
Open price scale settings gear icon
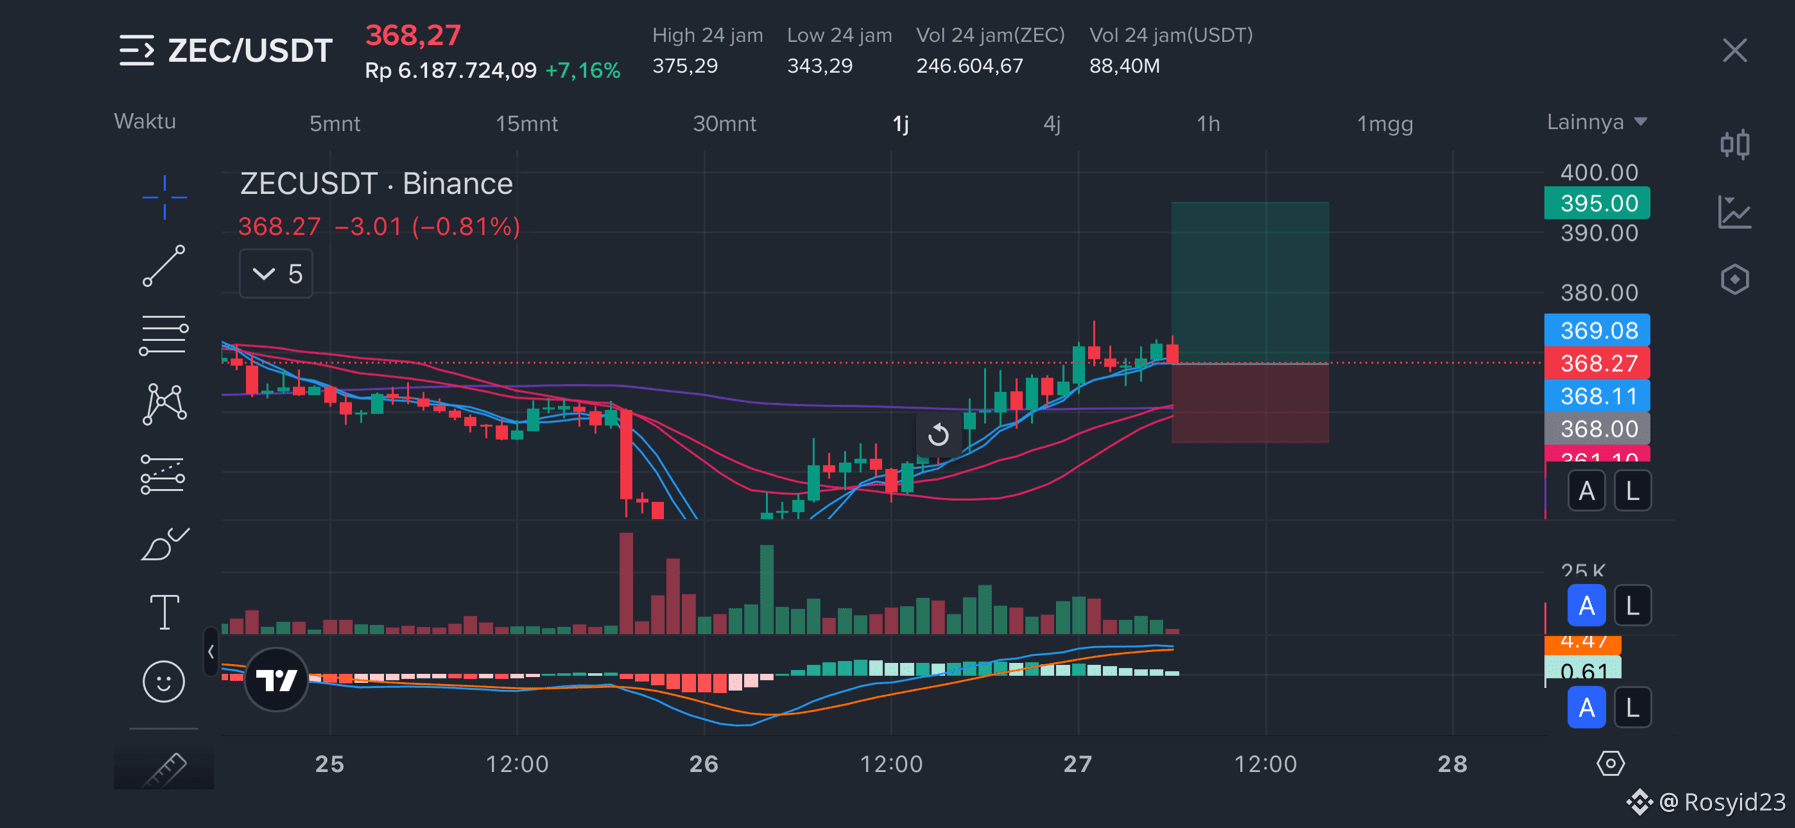pos(1610,764)
